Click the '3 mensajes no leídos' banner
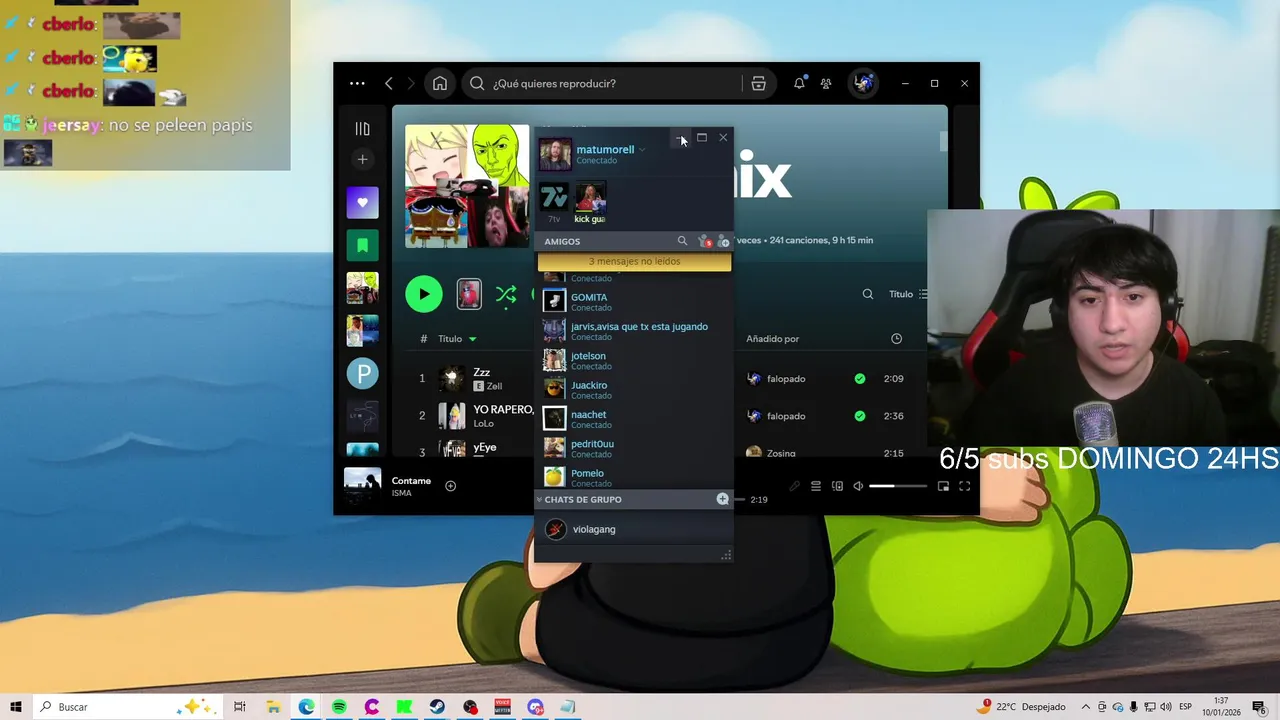This screenshot has height=720, width=1280. pyautogui.click(x=634, y=262)
